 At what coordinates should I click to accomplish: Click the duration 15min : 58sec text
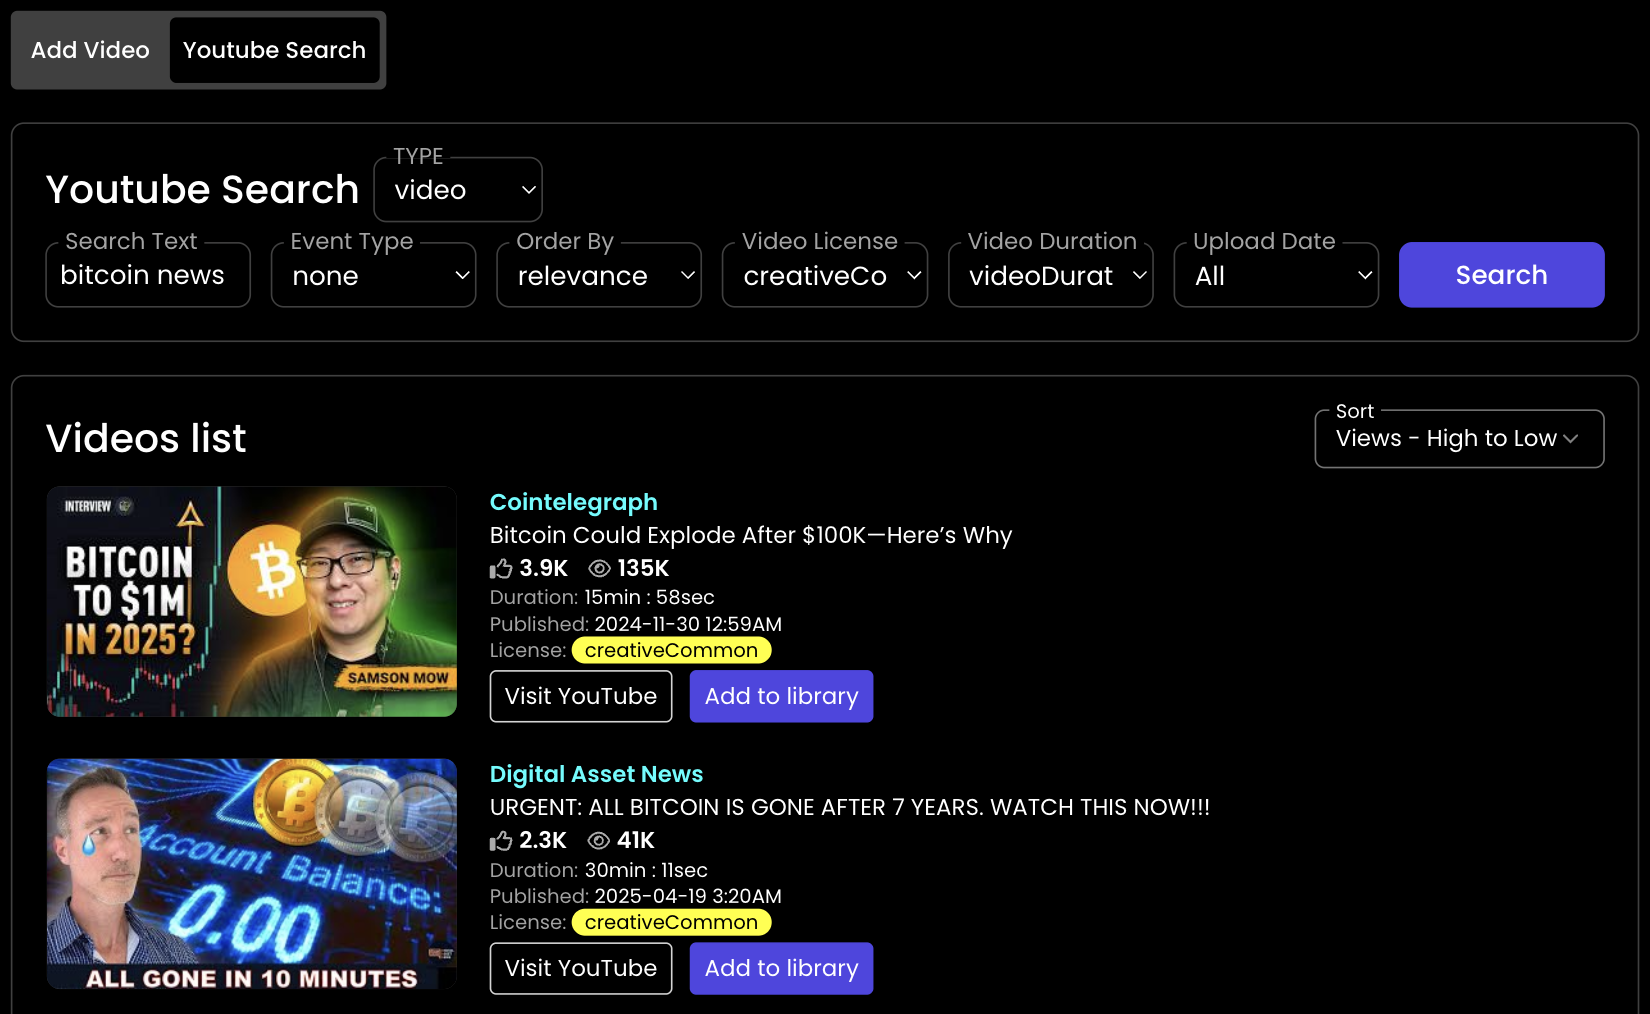pyautogui.click(x=650, y=597)
